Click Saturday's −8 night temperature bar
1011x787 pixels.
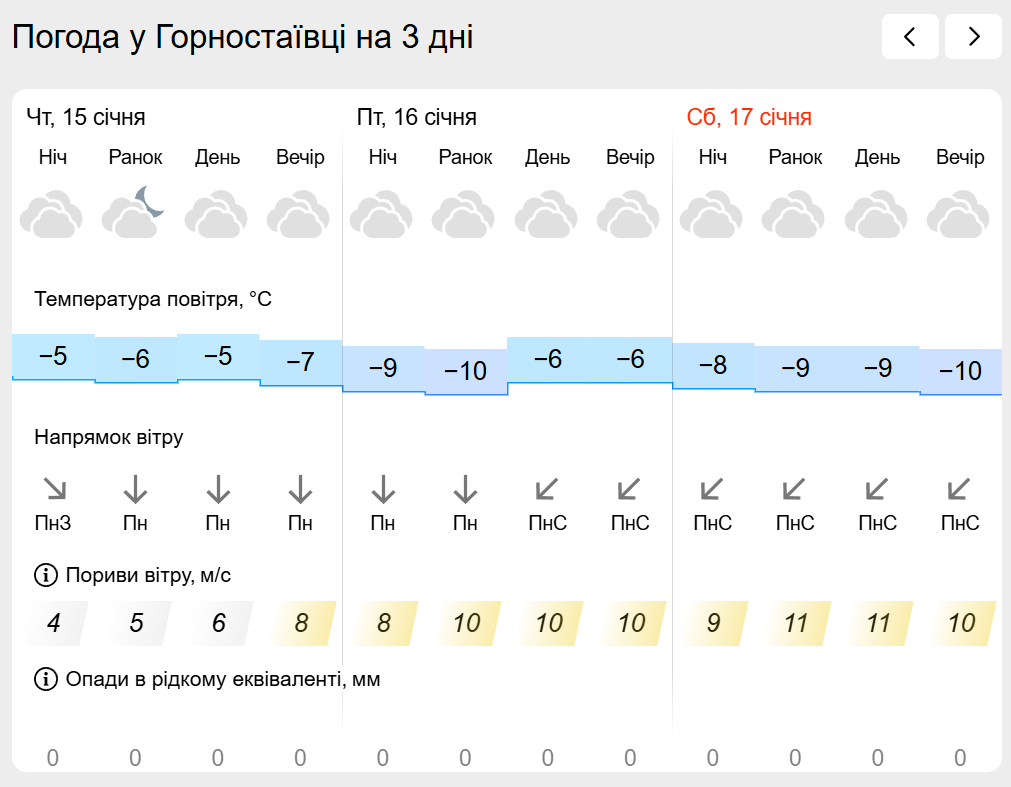tap(712, 365)
